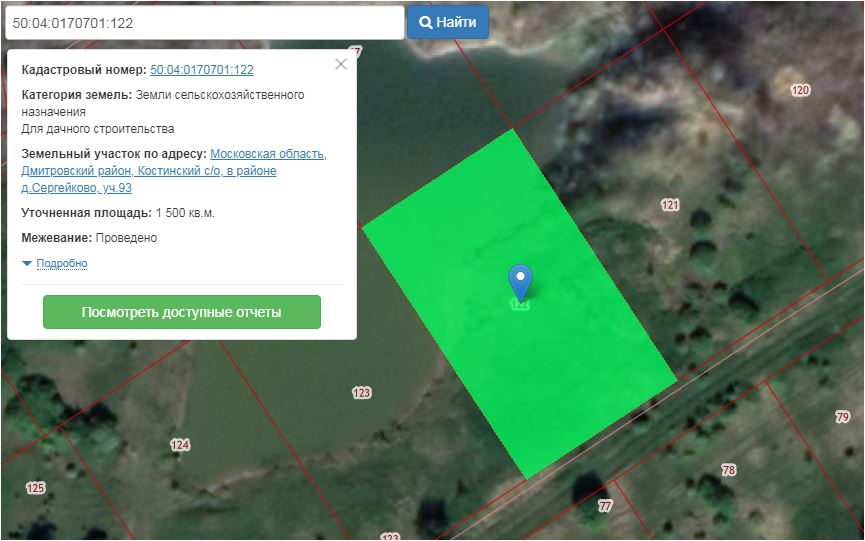Screen dimensions: 865x541
Task: Follow the Московская область address link
Action: [x=268, y=154]
